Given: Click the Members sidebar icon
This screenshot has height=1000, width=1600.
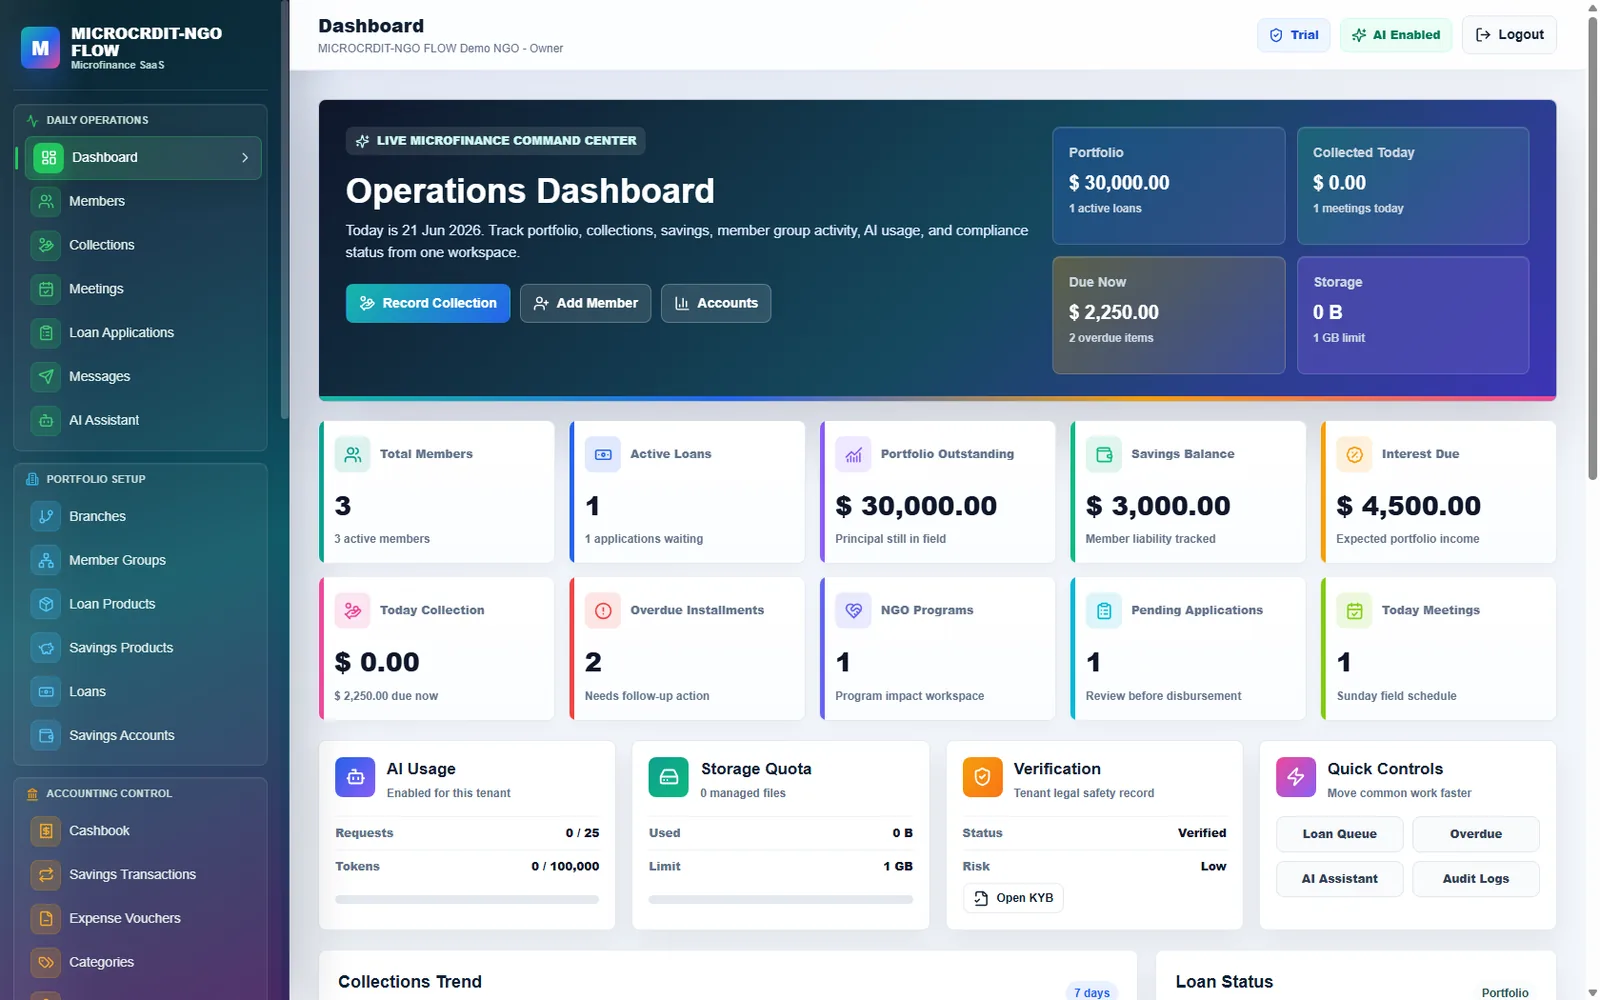Looking at the screenshot, I should click(x=46, y=201).
